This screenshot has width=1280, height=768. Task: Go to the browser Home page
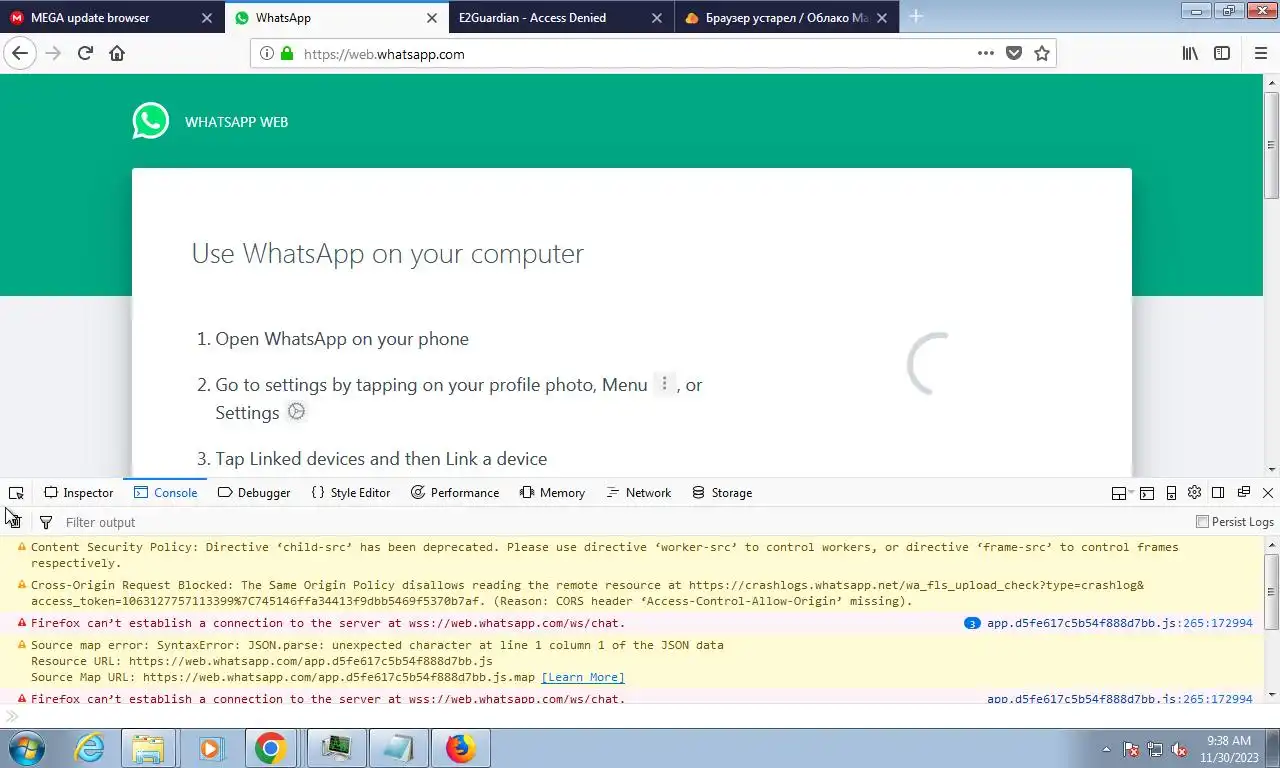117,54
